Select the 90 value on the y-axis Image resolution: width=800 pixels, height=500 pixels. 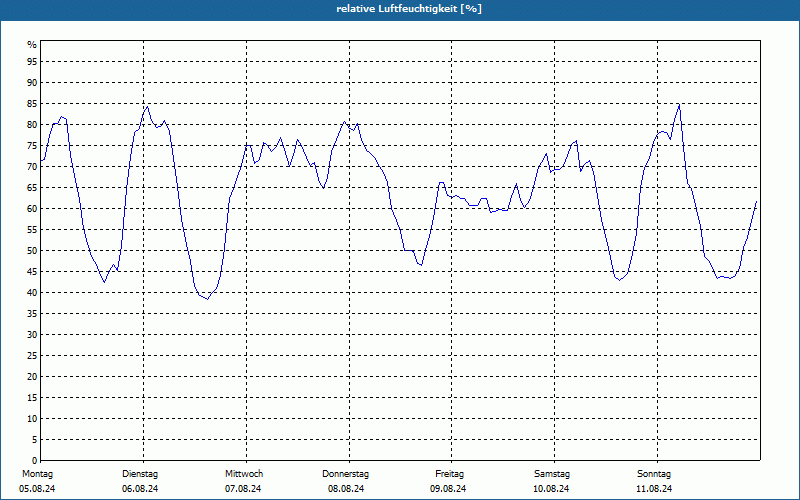32,83
